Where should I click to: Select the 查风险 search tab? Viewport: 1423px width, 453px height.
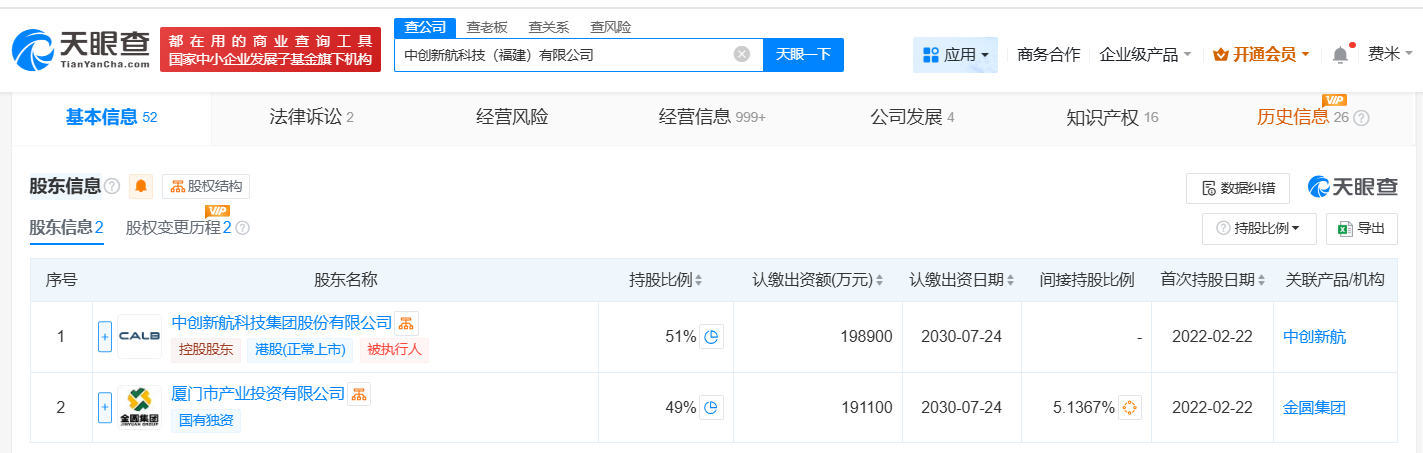[610, 27]
